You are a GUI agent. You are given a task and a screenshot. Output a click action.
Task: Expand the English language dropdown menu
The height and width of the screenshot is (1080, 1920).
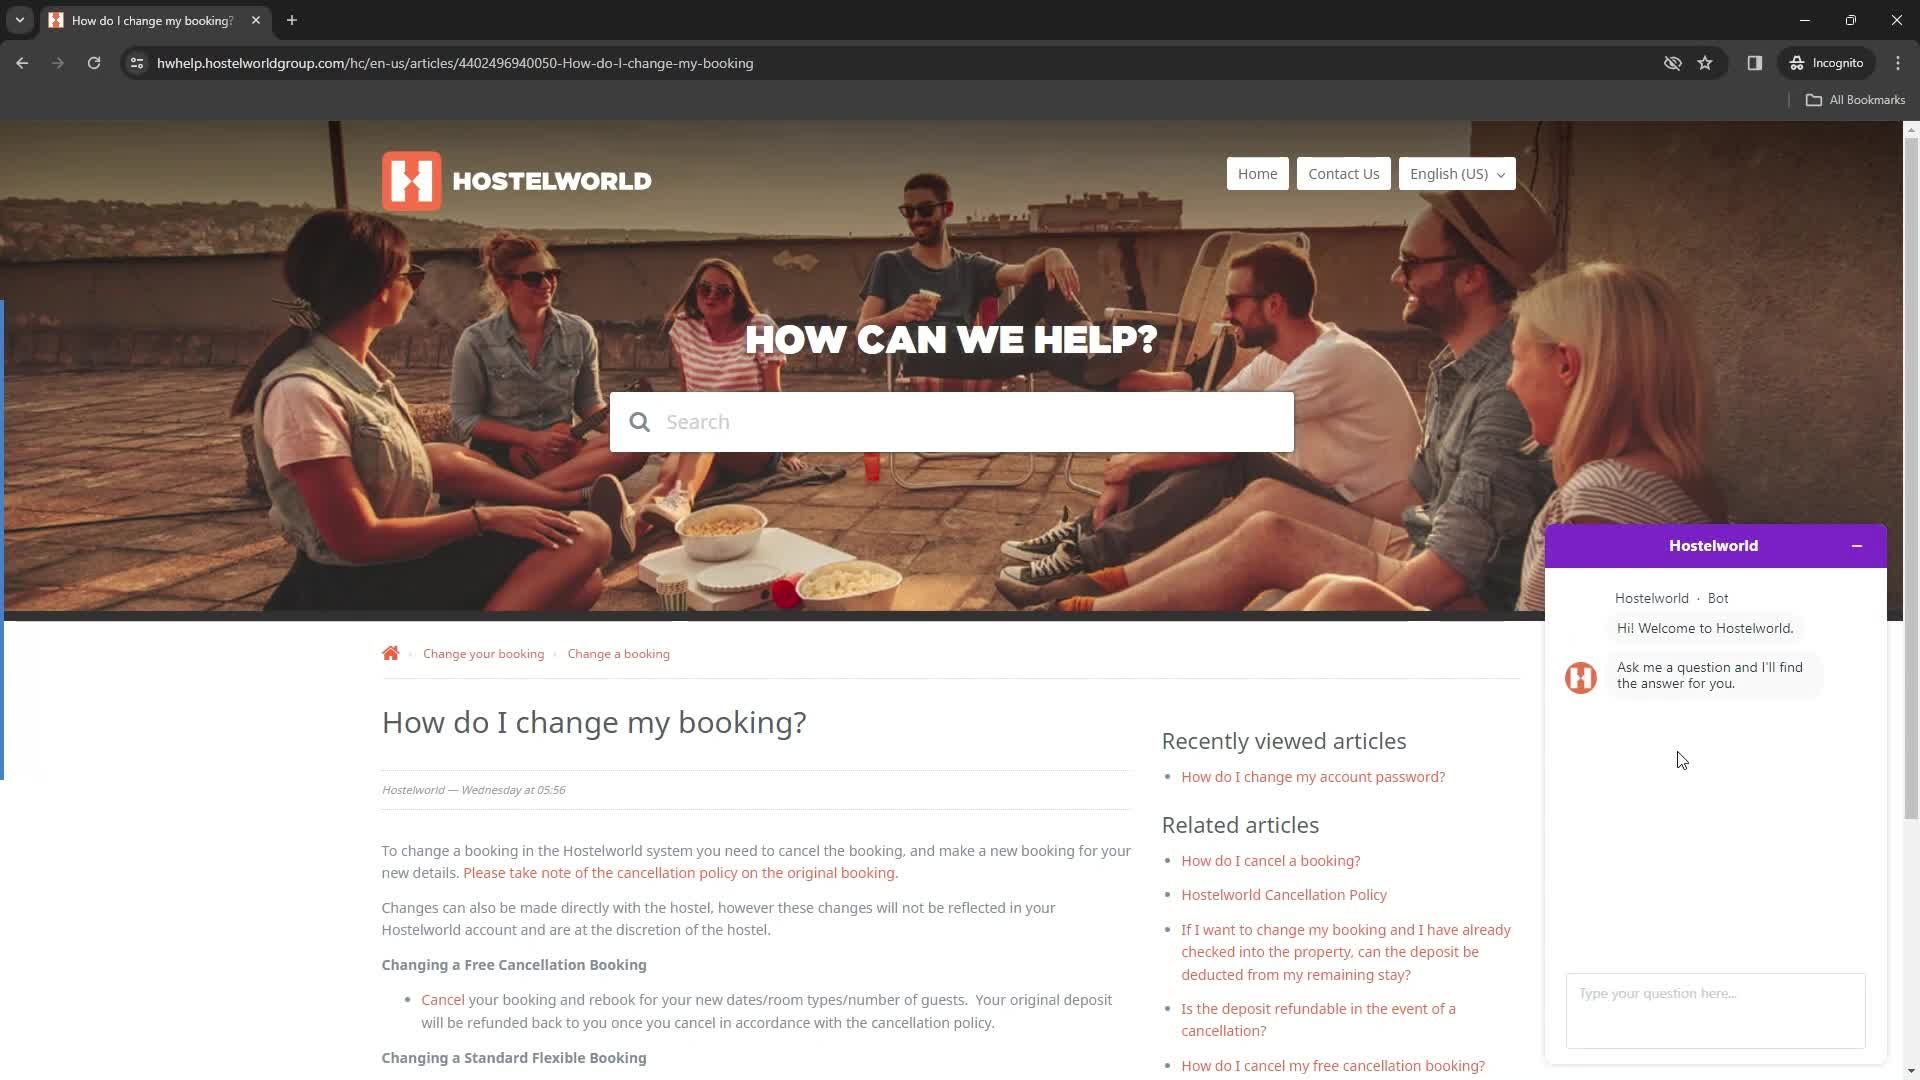(1457, 173)
